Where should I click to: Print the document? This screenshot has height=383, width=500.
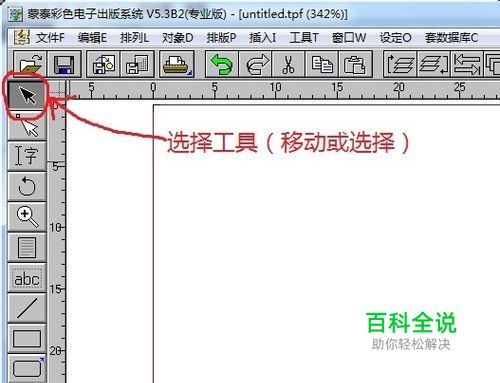click(x=177, y=64)
